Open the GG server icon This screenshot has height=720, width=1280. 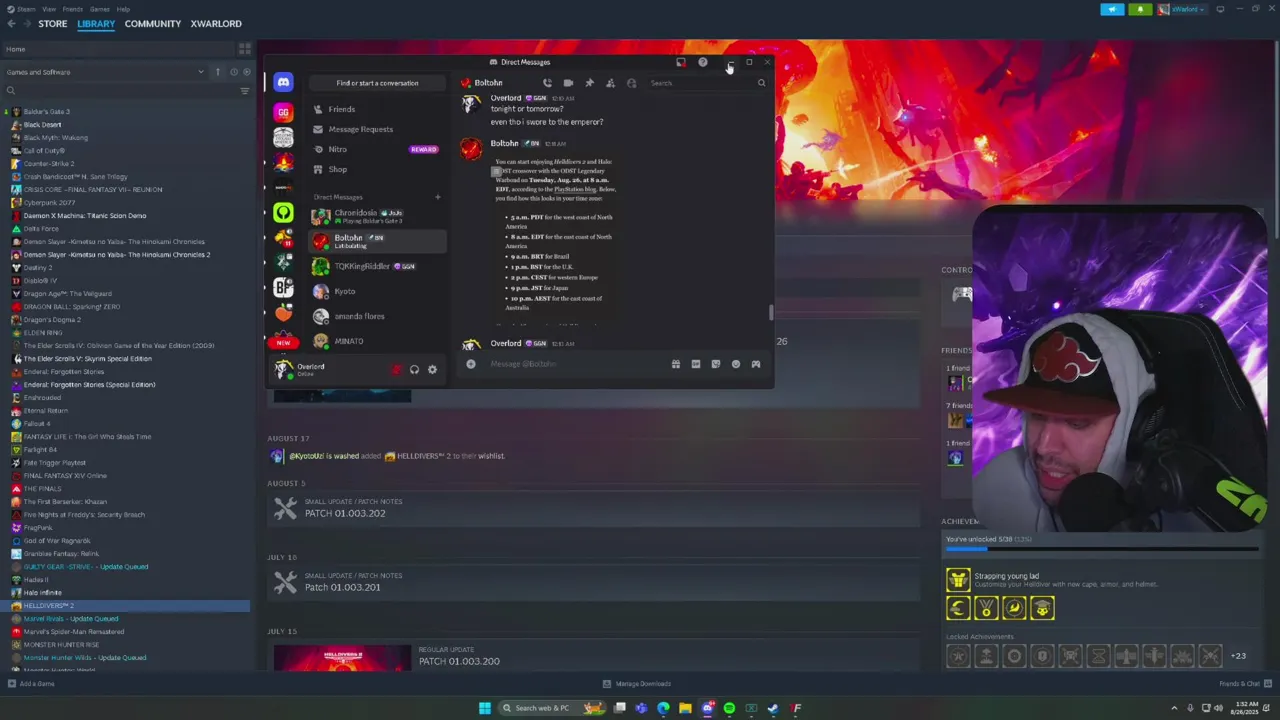click(x=283, y=112)
